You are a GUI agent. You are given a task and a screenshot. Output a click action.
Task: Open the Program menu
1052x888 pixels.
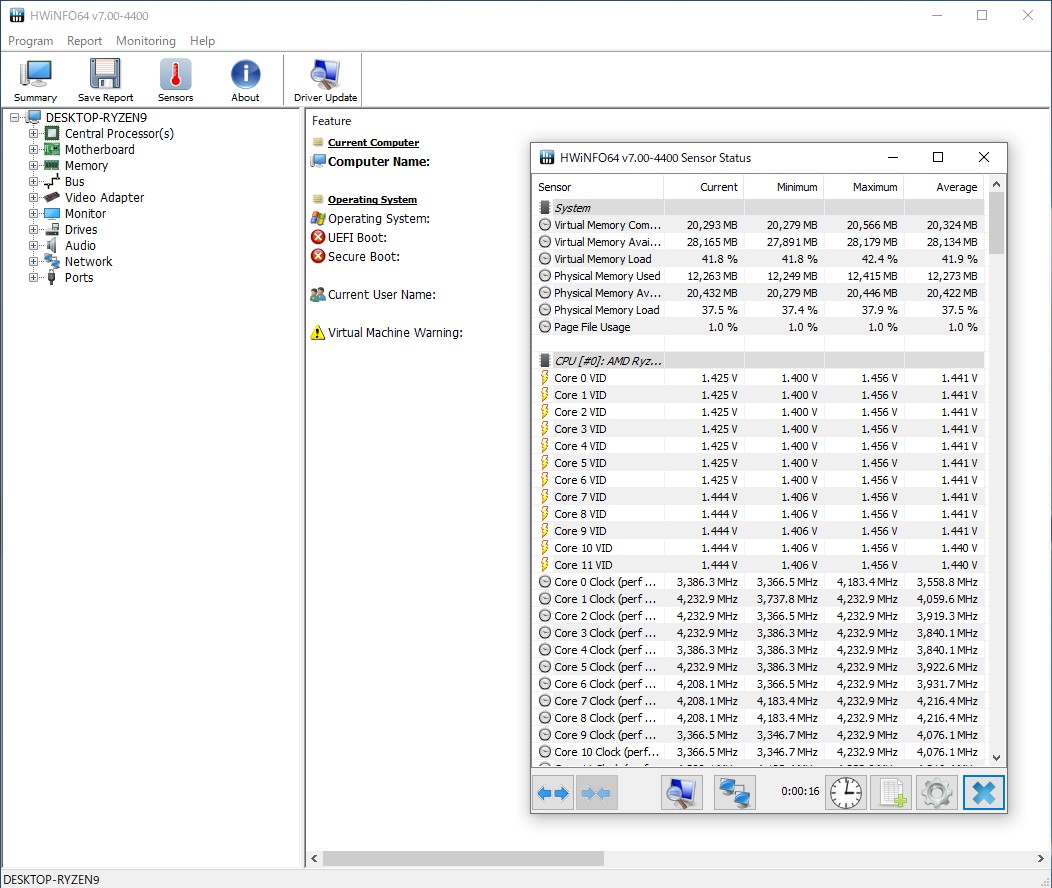point(30,41)
